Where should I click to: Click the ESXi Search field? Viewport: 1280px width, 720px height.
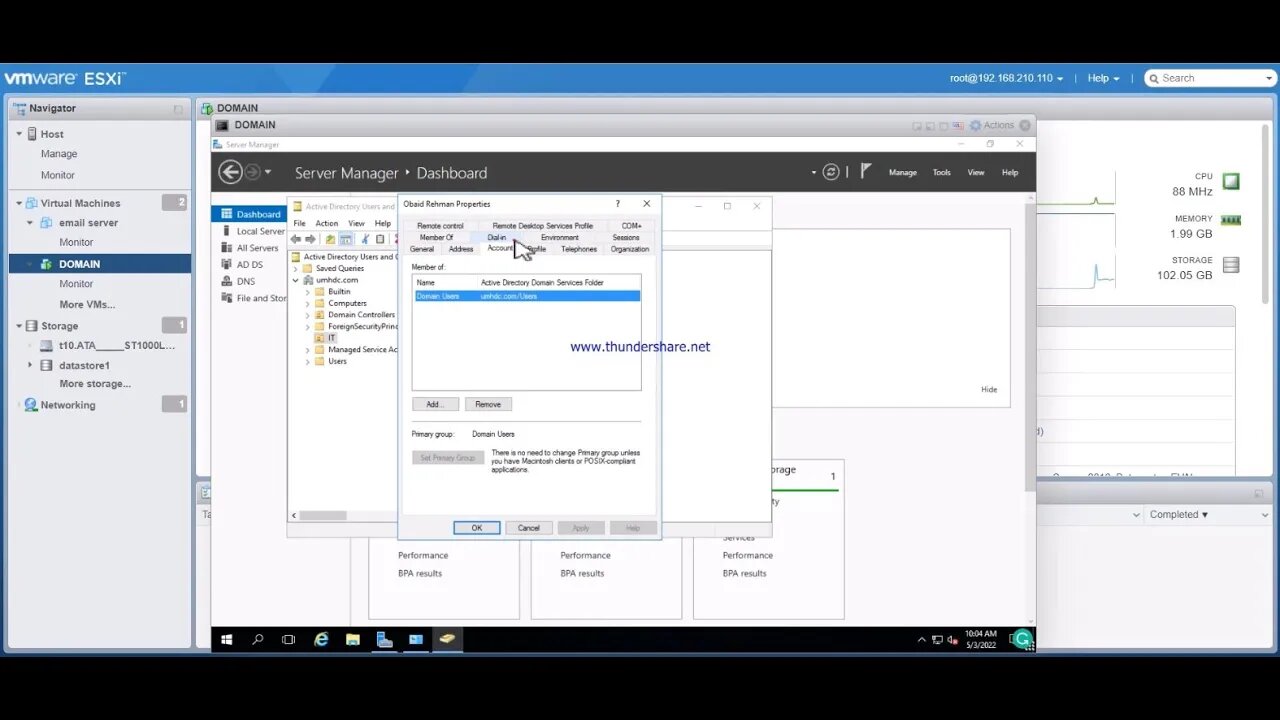pos(1208,78)
